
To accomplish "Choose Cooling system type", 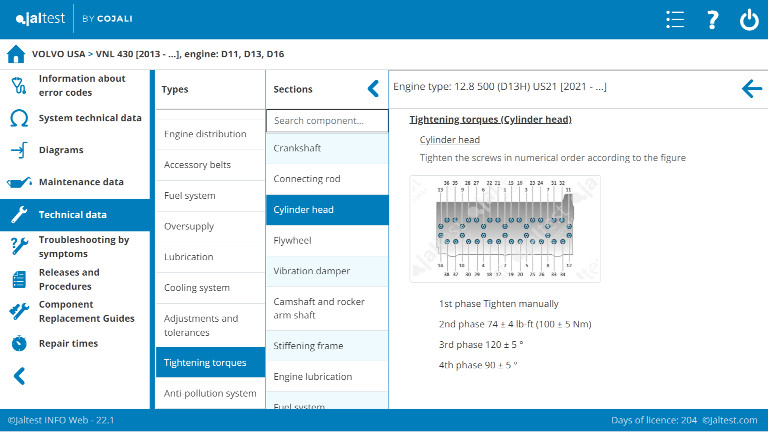I will (210, 288).
